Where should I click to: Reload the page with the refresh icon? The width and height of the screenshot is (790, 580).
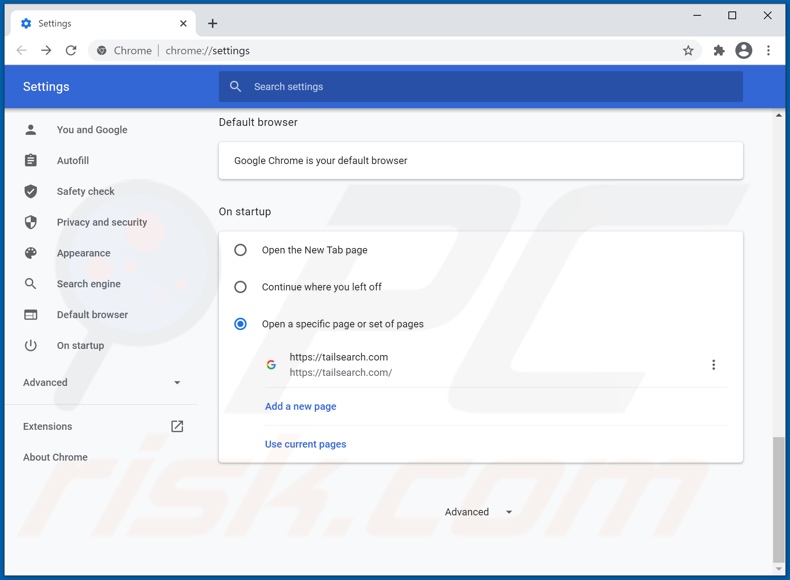click(71, 50)
